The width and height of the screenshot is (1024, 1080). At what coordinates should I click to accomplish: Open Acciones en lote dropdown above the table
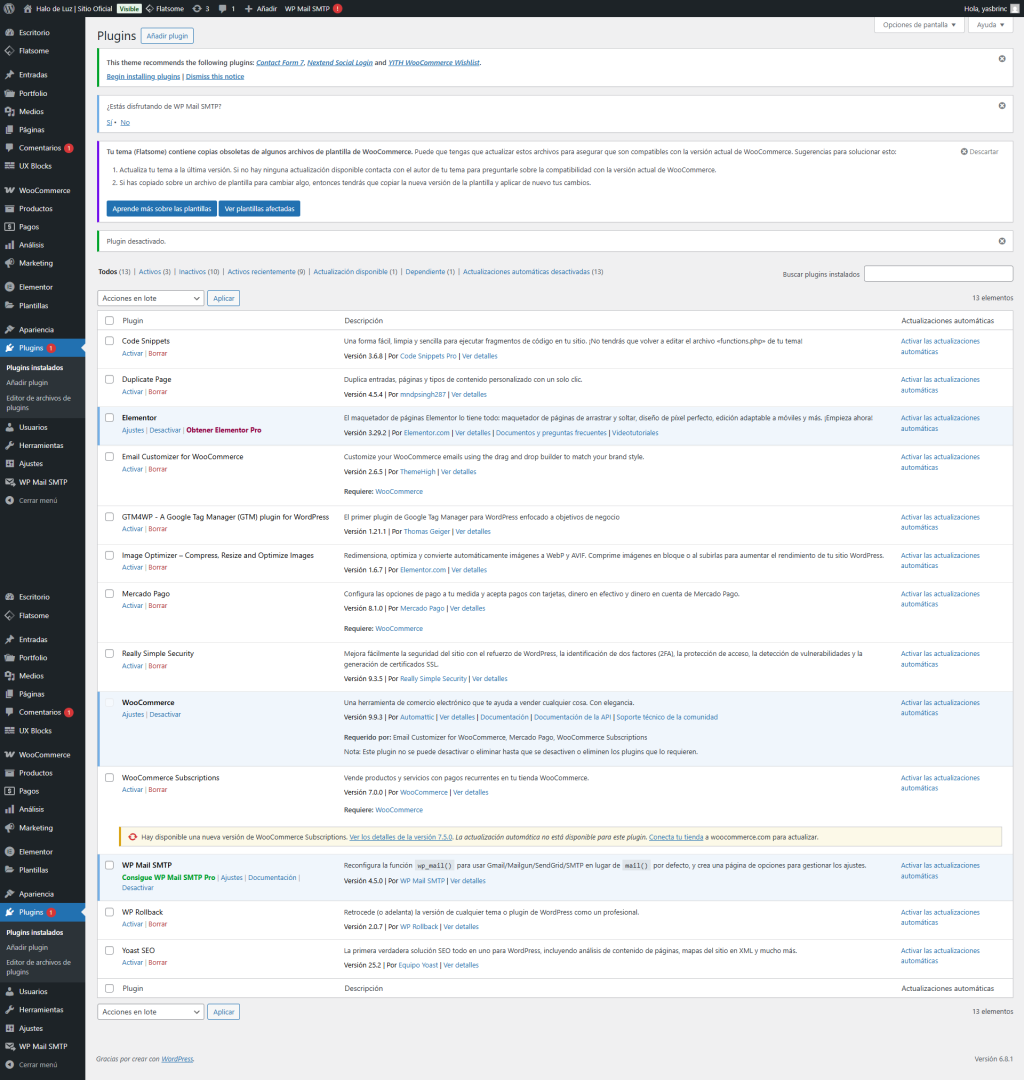click(x=151, y=298)
